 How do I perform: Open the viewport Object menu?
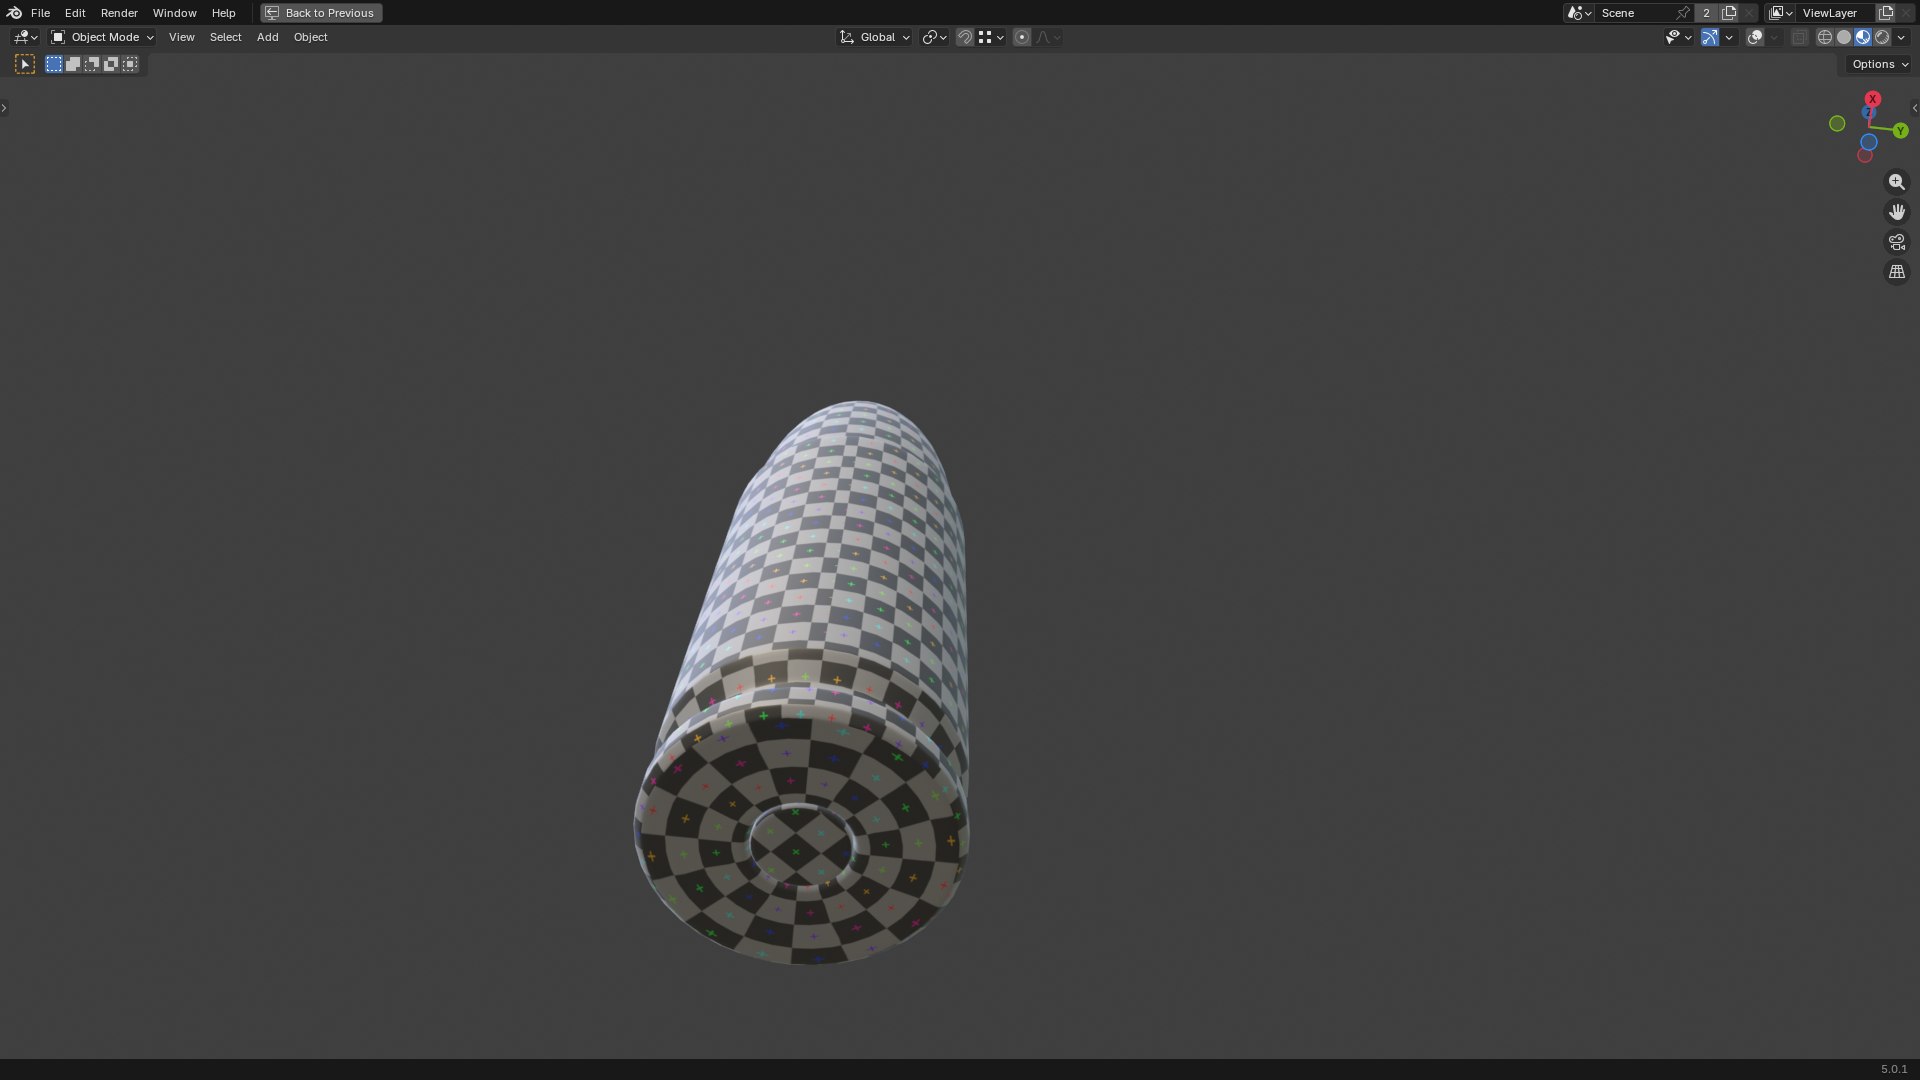click(x=310, y=37)
